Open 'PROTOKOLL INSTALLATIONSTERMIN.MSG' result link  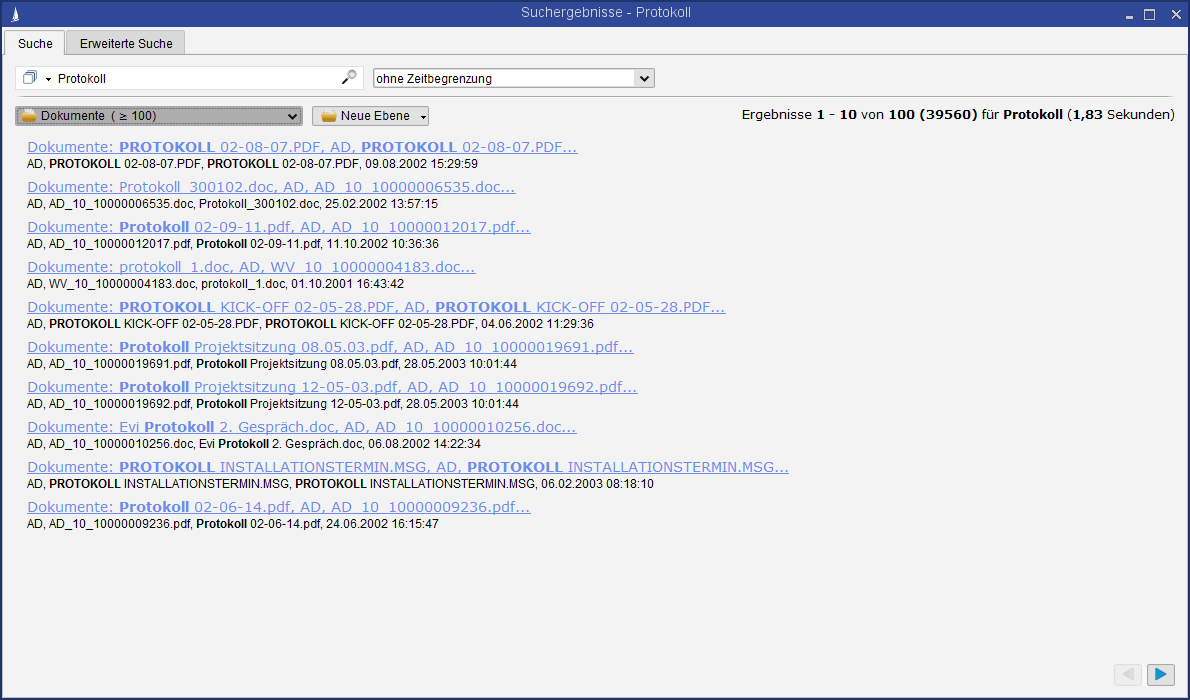pyautogui.click(x=408, y=467)
